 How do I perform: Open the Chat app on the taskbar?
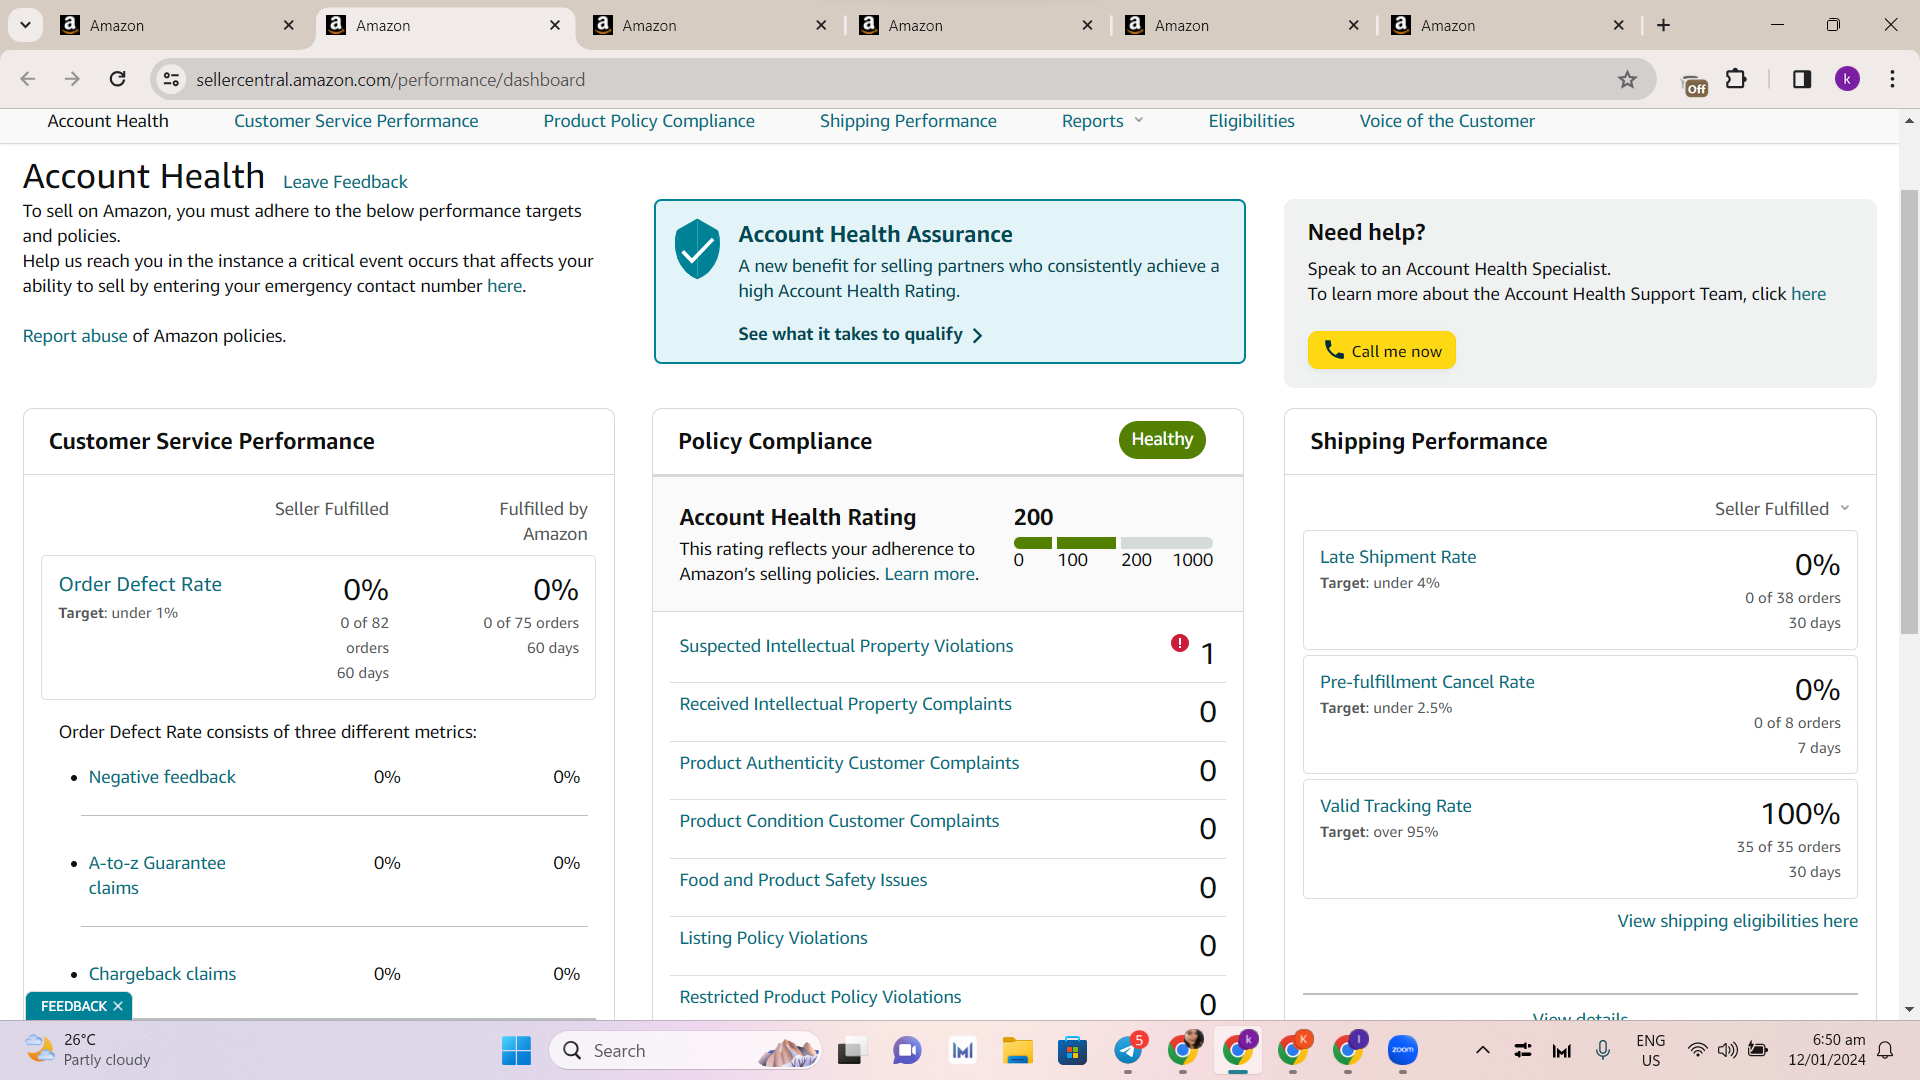click(x=907, y=1050)
